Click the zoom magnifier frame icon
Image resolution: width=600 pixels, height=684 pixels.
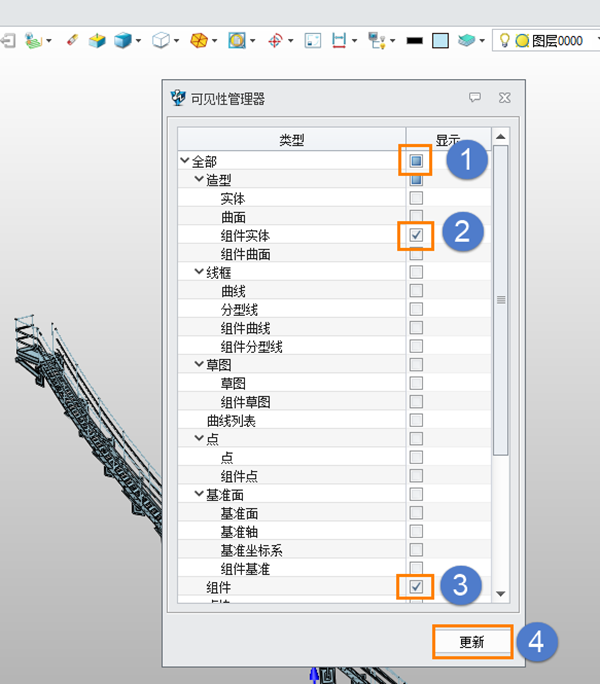click(237, 41)
